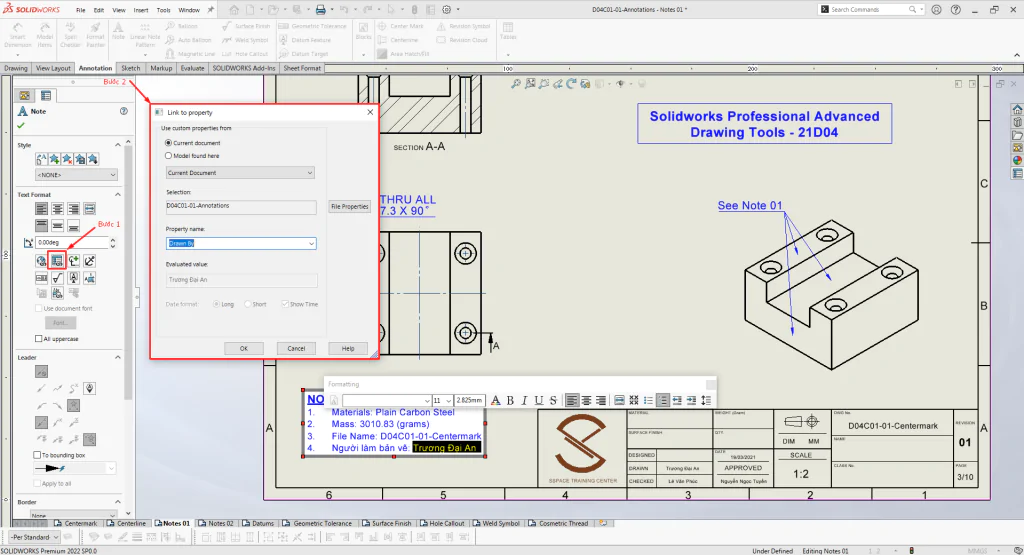Switch to the Sketch ribbon tab
1024x555 pixels.
[x=130, y=68]
